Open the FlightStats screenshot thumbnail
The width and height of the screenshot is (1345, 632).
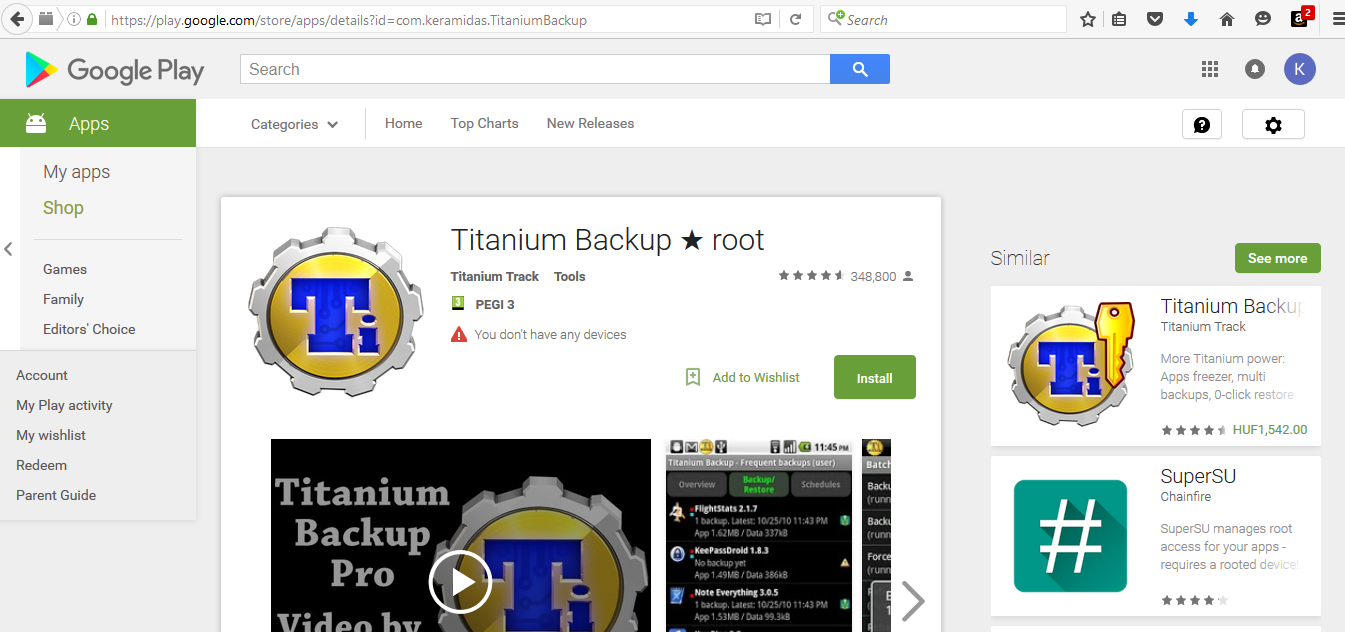[758, 535]
